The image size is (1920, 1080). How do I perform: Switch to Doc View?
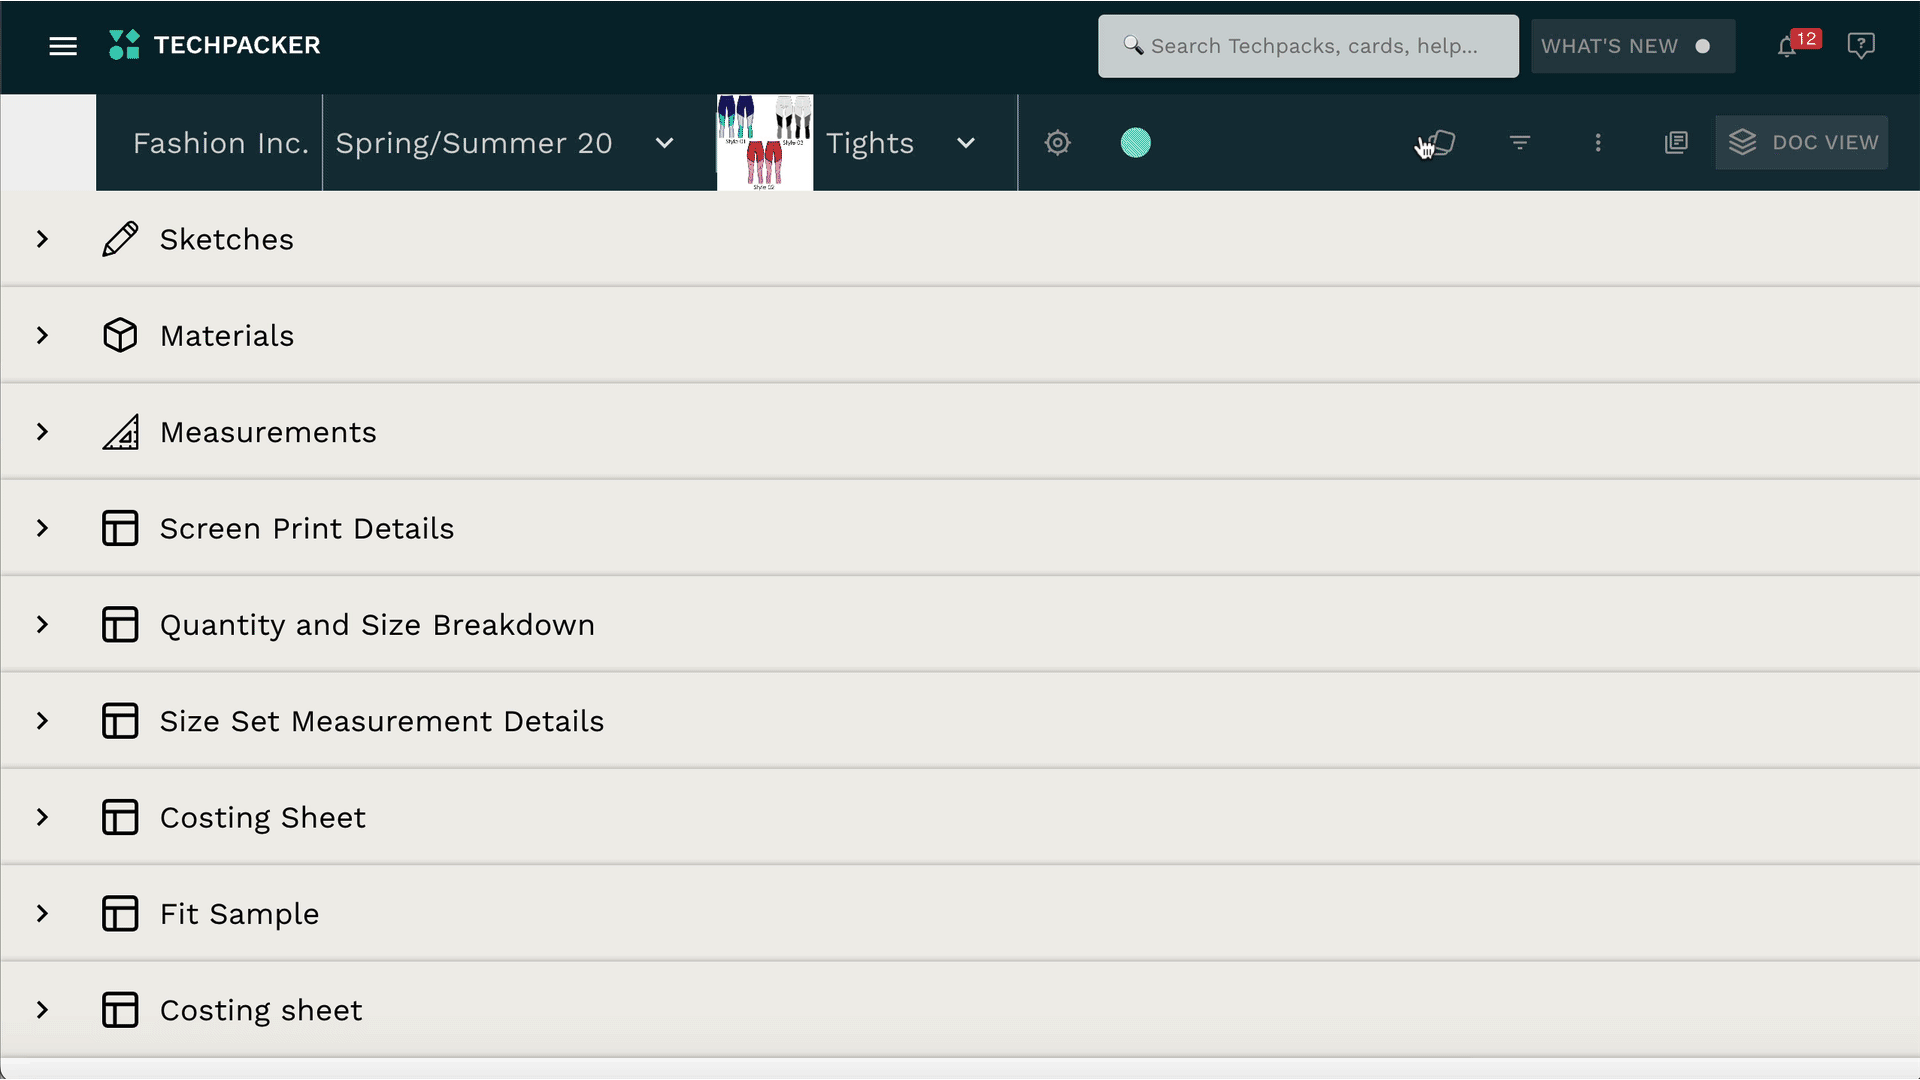click(1802, 143)
